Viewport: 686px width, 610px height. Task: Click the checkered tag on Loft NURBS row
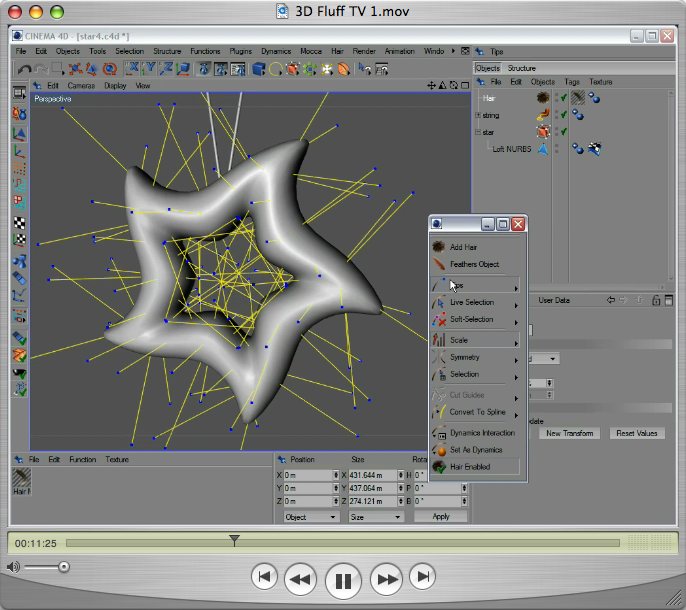coord(595,149)
